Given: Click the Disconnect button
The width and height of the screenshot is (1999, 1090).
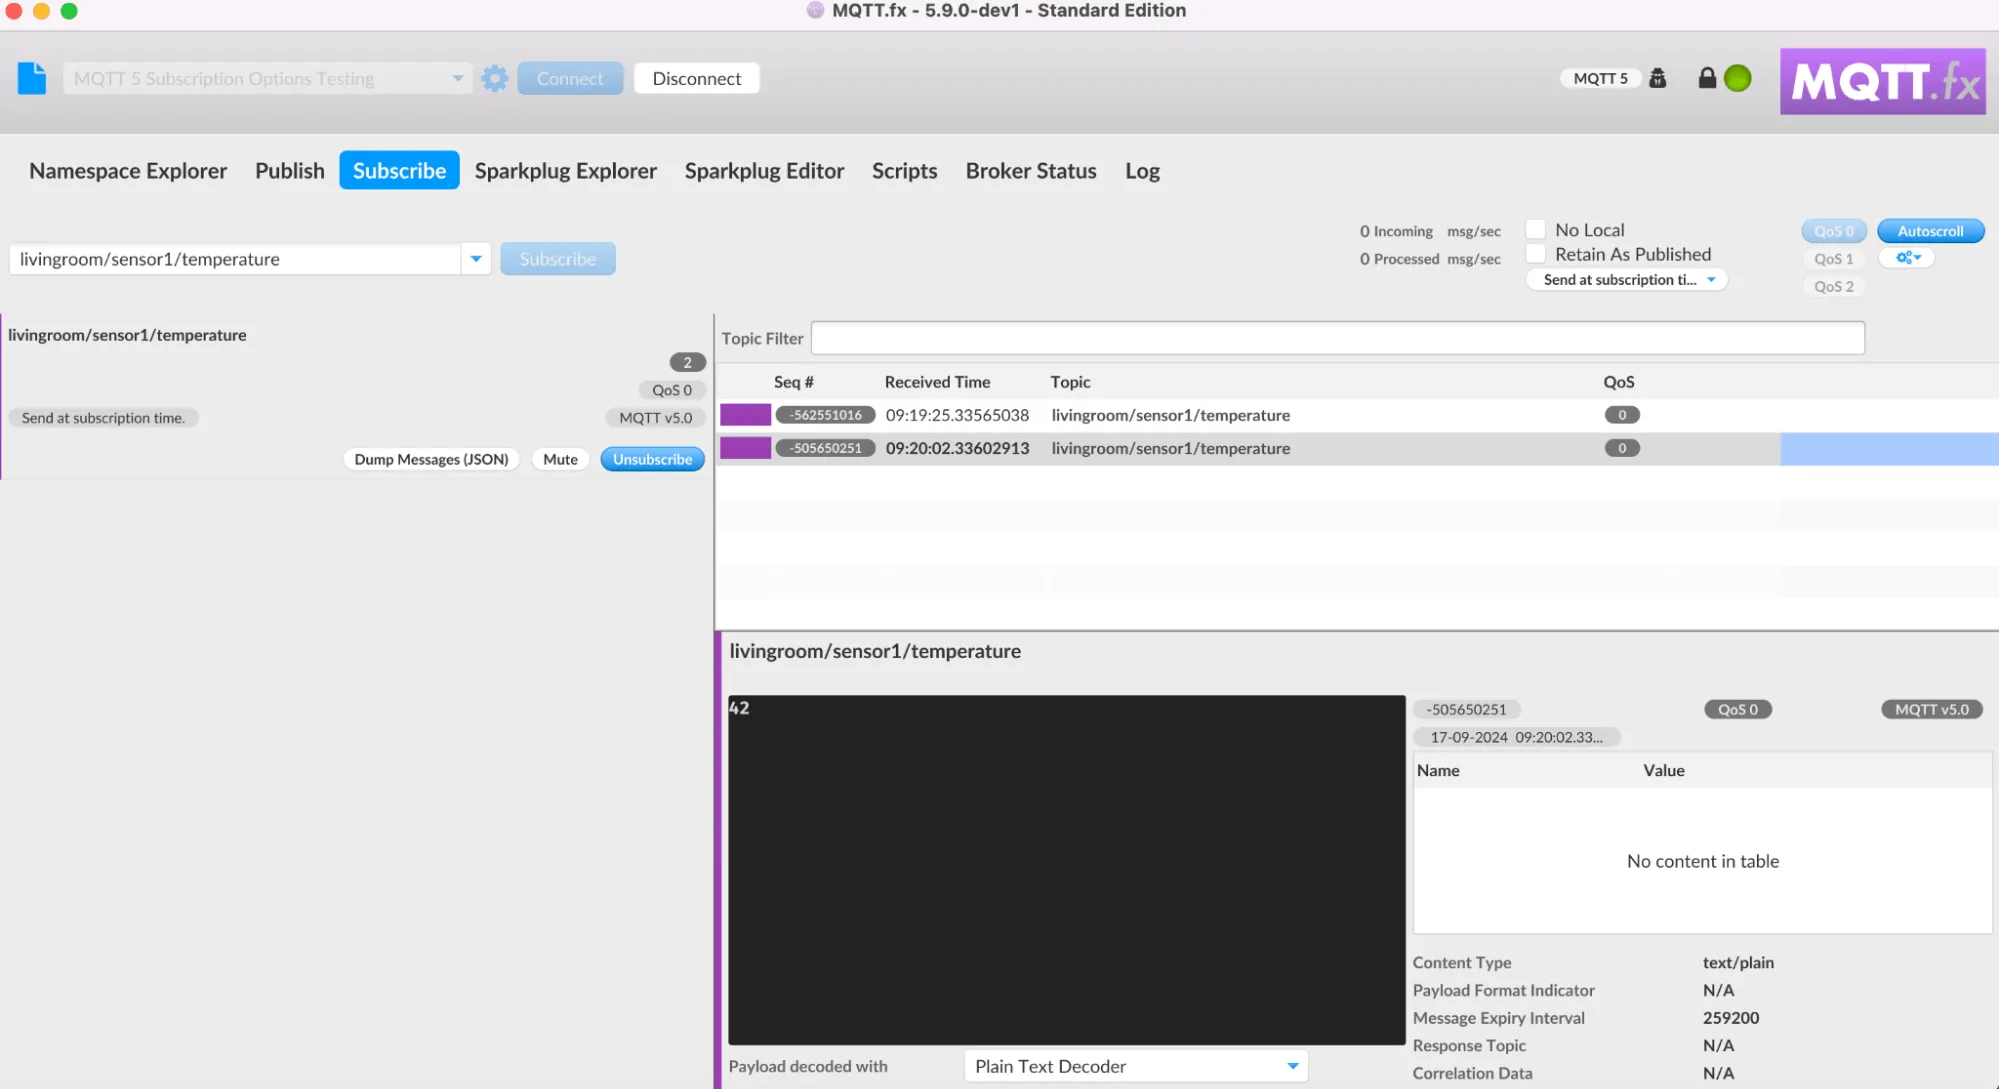Looking at the screenshot, I should click(x=697, y=78).
